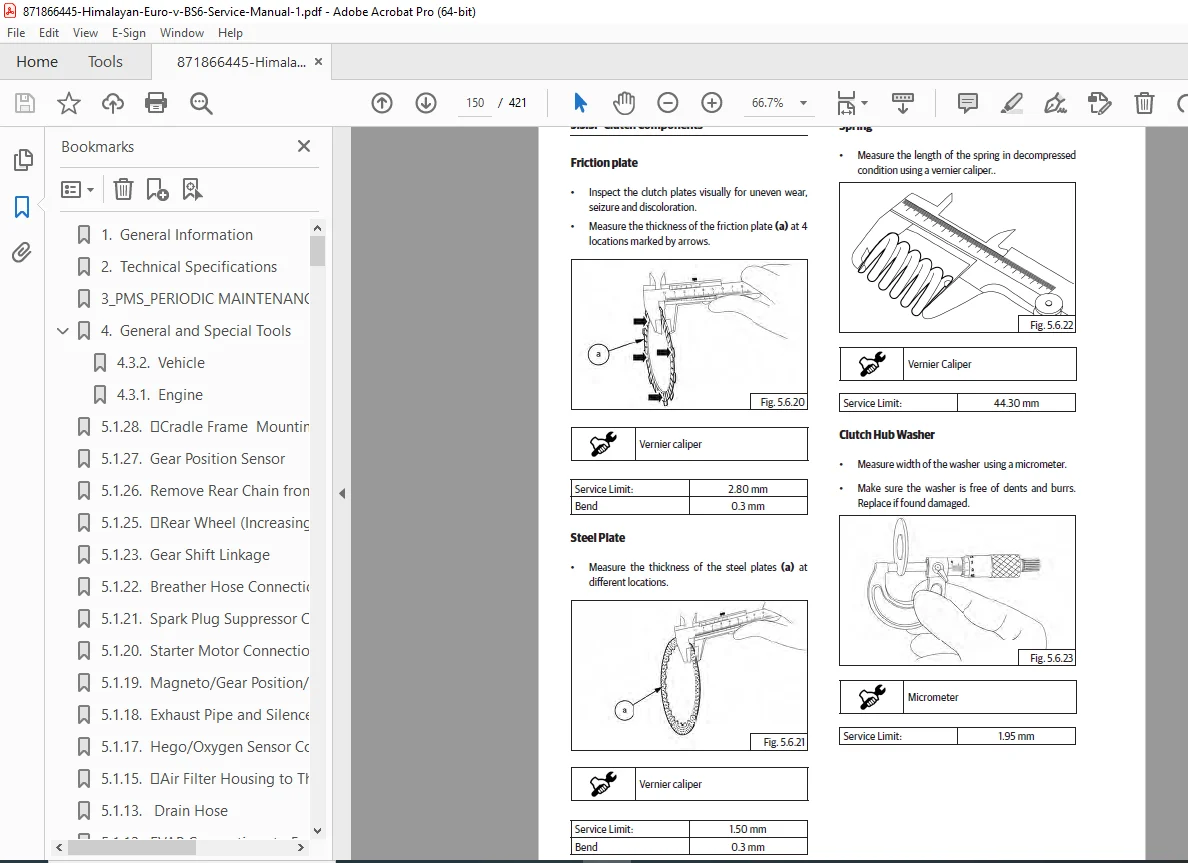Select 5.1.18. Exhaust Pipe and Silencer bookmark

pos(205,715)
